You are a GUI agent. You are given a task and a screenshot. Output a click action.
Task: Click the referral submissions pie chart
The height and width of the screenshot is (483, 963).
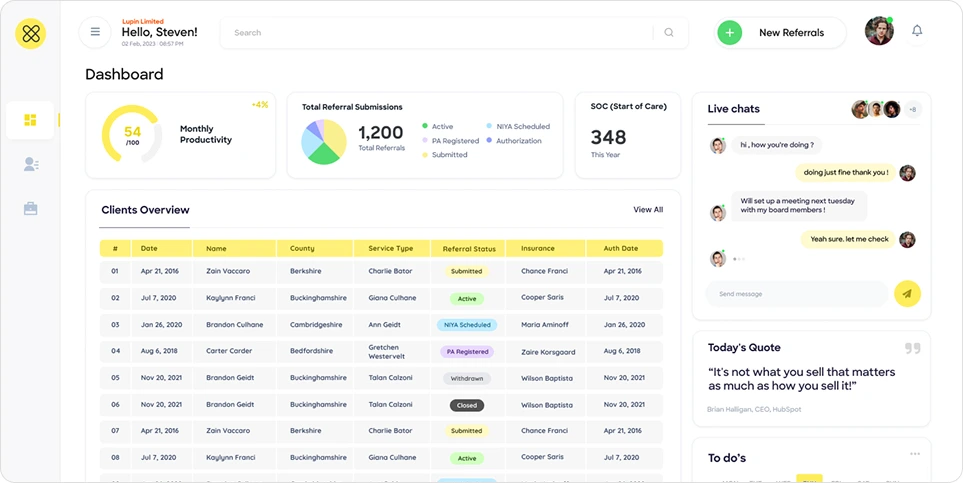[325, 141]
